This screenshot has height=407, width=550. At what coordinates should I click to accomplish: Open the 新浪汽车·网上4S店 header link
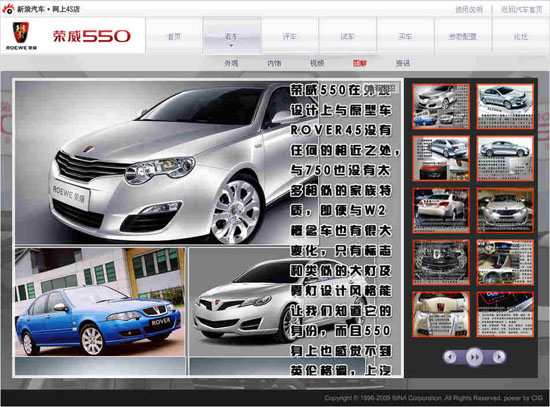[48, 9]
